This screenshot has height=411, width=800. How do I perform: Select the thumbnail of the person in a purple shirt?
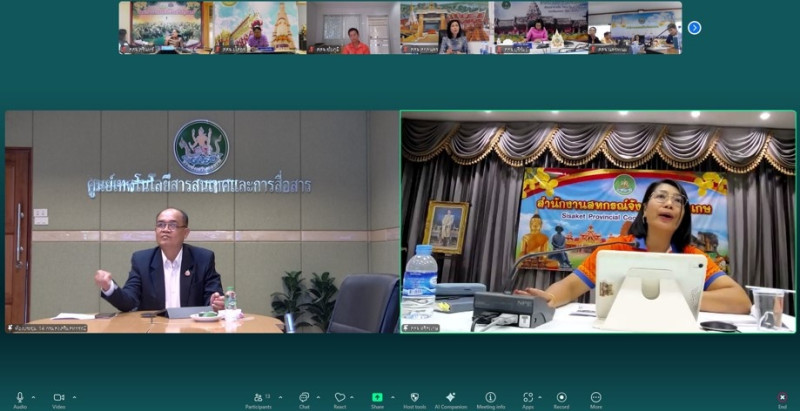(260, 28)
